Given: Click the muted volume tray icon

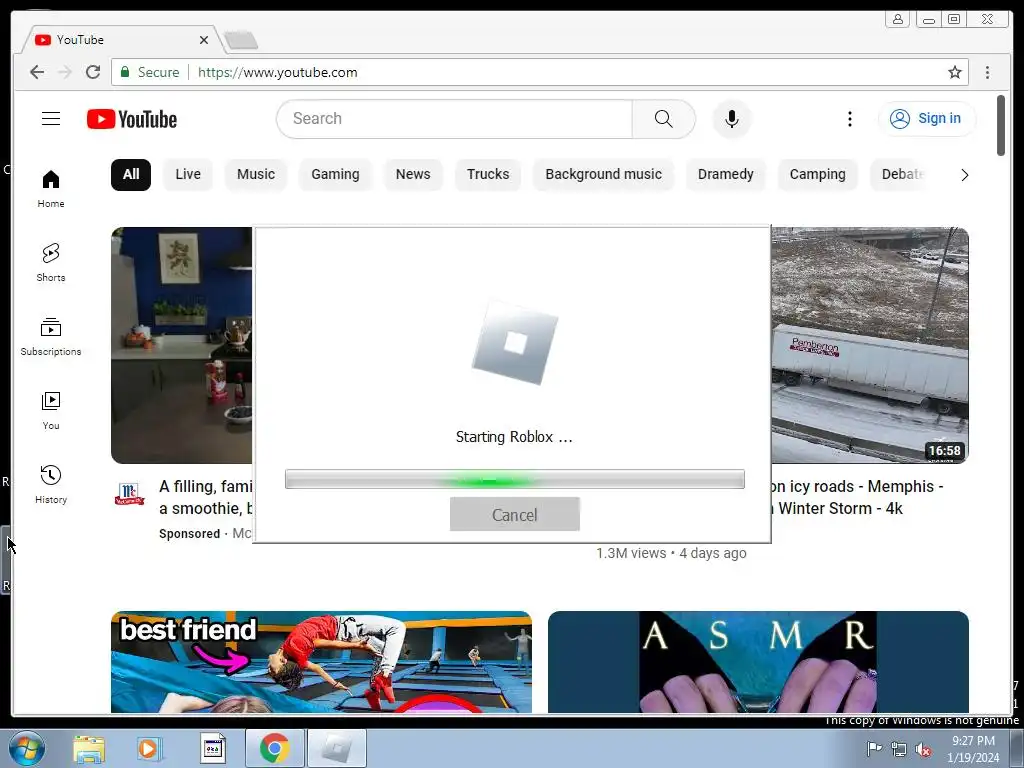Looking at the screenshot, I should pos(923,750).
